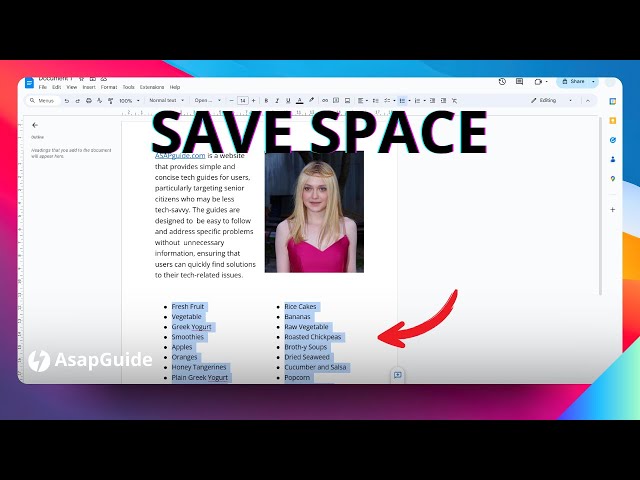Image resolution: width=640 pixels, height=480 pixels.
Task: Toggle the bulleted list button
Action: [402, 100]
